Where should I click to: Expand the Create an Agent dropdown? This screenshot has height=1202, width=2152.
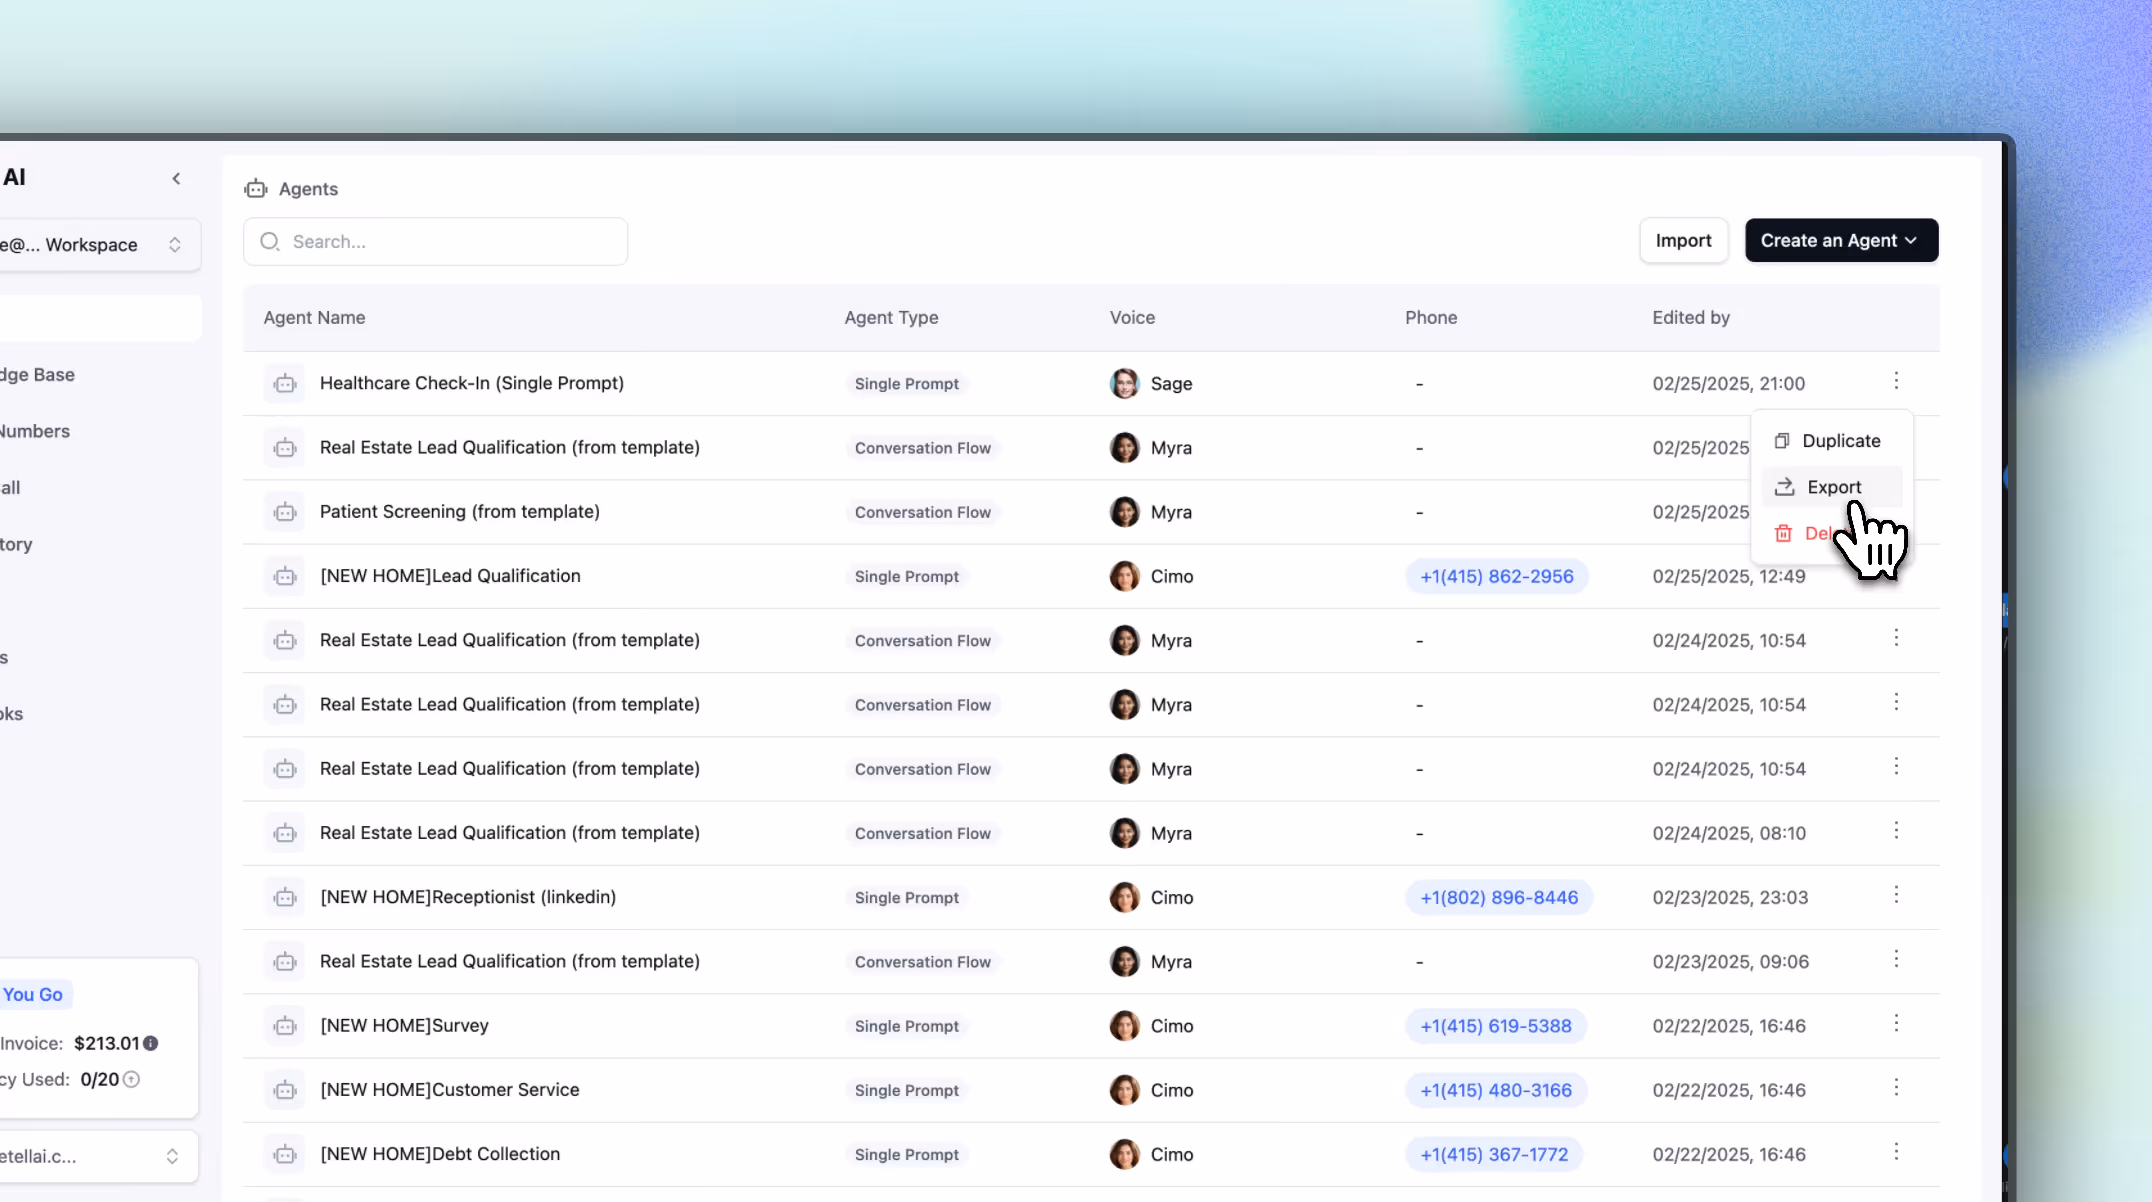click(x=1840, y=241)
